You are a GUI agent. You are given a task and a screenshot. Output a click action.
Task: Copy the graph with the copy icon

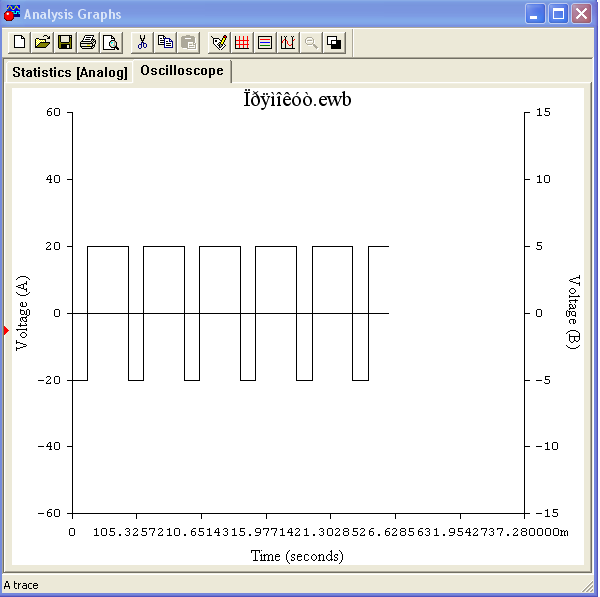[x=165, y=42]
